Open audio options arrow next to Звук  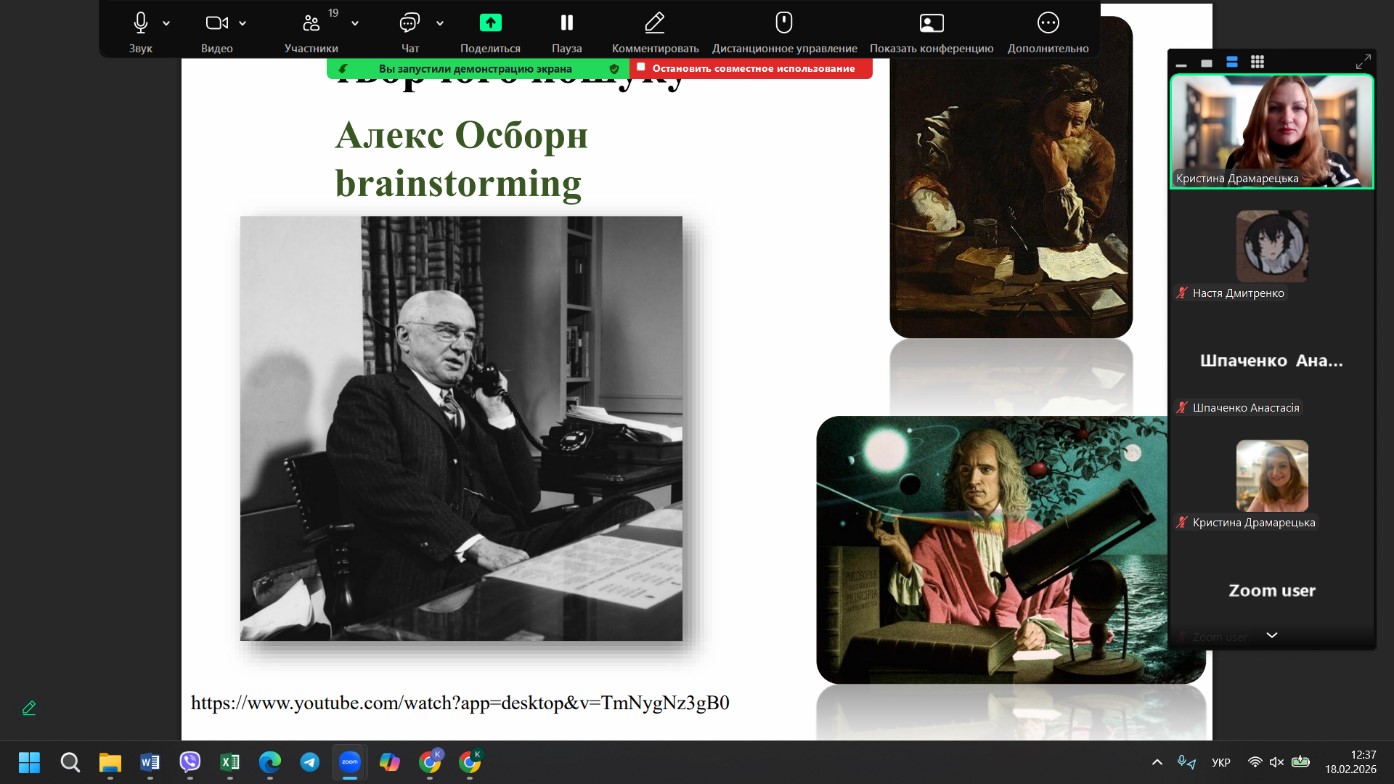click(x=166, y=23)
